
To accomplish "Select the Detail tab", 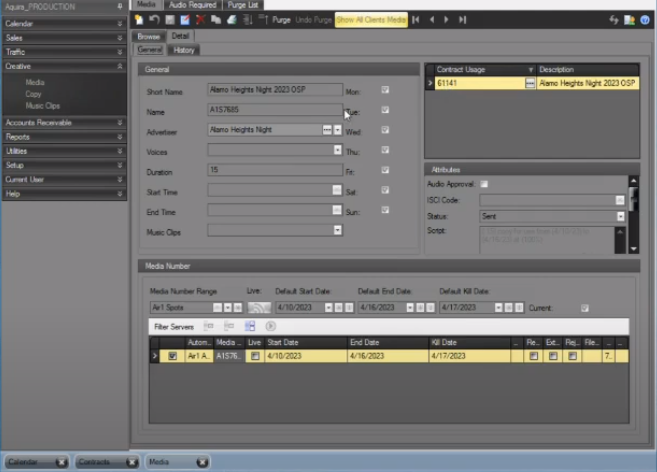I will tap(180, 36).
